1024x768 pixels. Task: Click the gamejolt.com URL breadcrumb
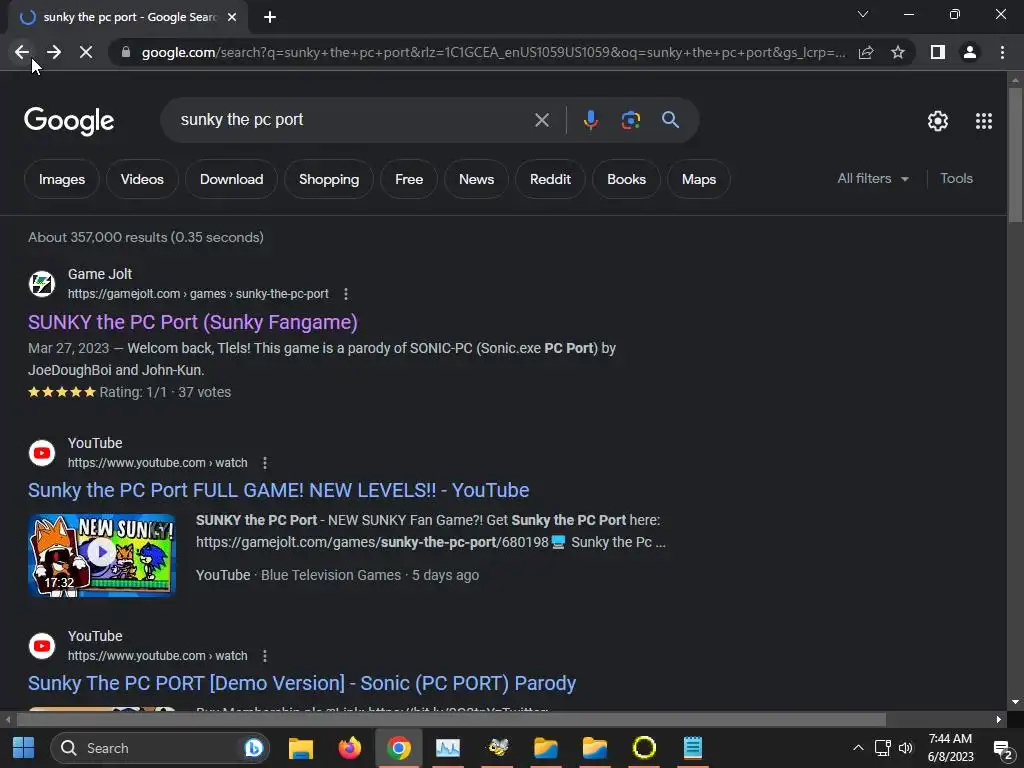click(x=198, y=294)
